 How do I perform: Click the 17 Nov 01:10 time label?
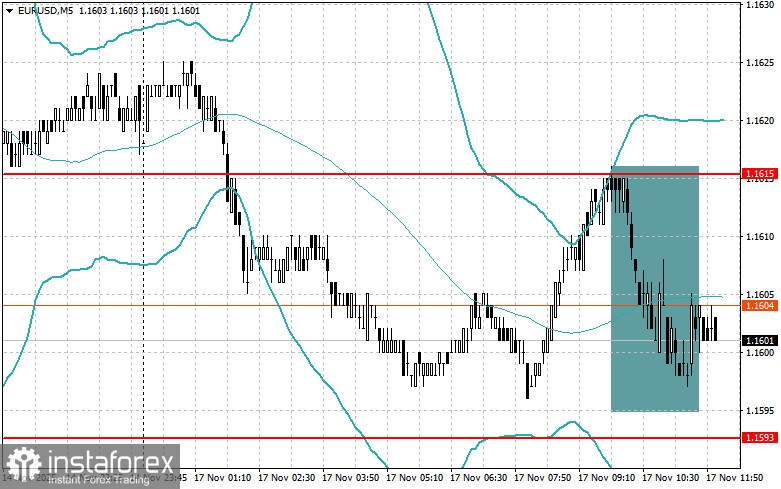(x=222, y=478)
